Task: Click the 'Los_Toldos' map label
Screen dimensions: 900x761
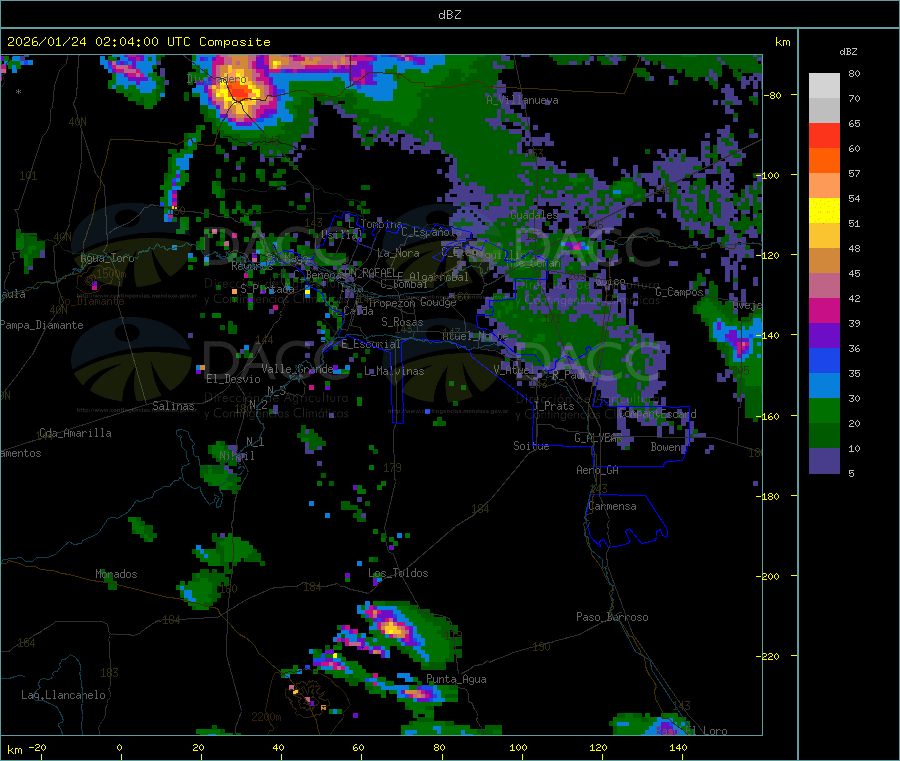Action: (x=398, y=573)
